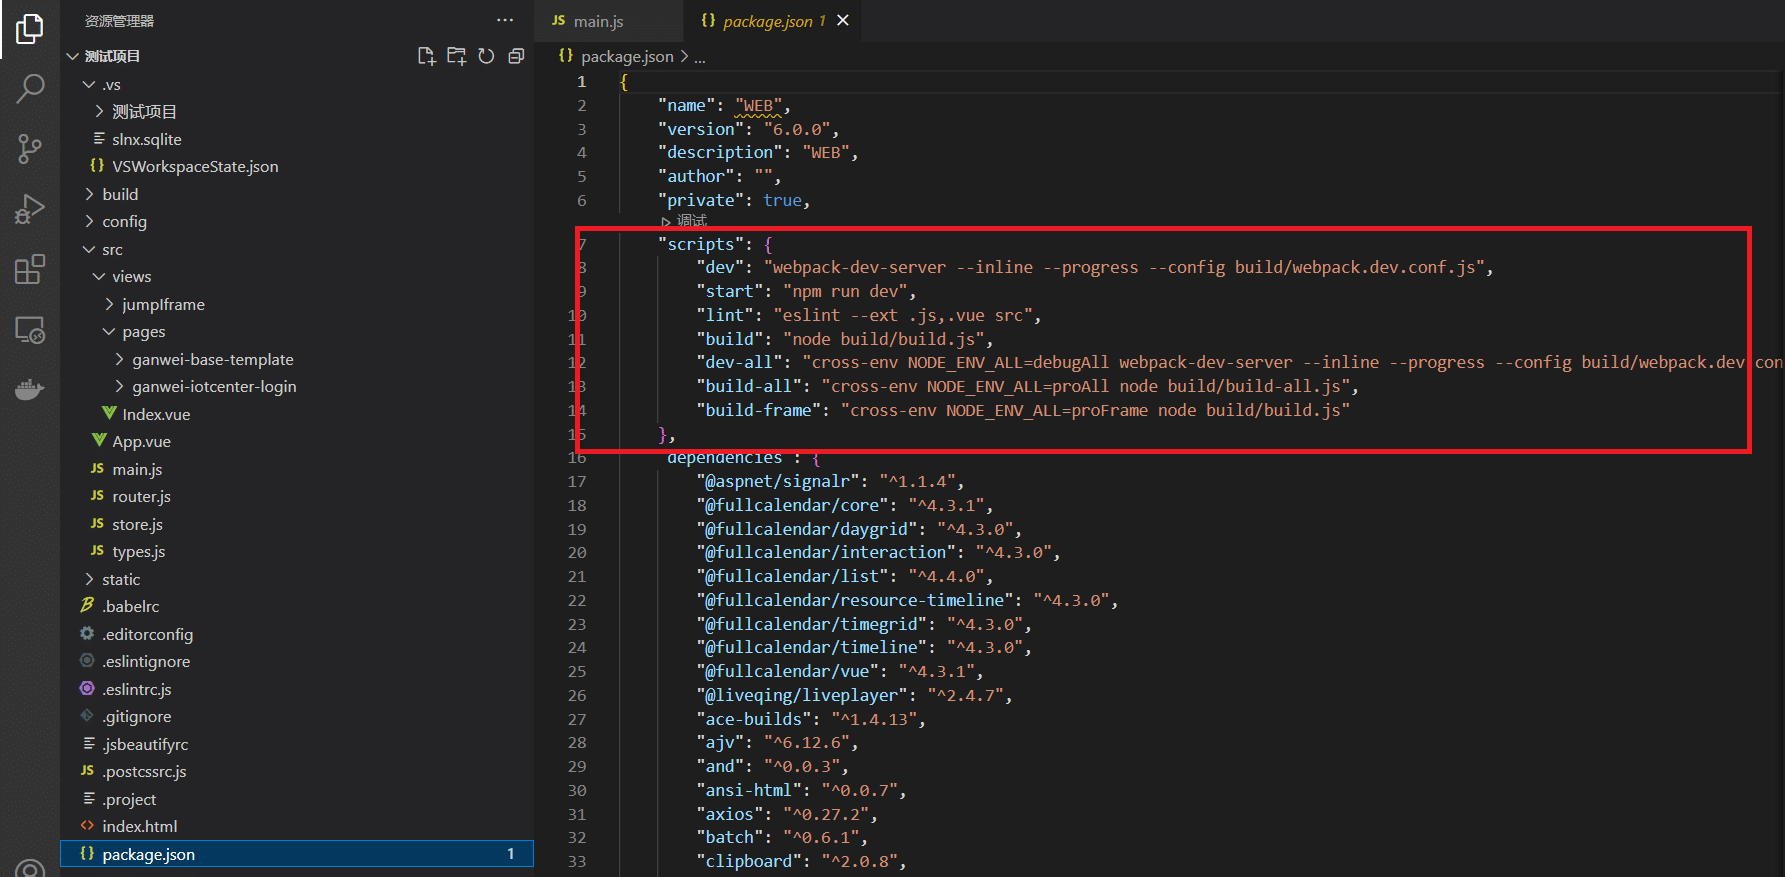Open router.js from the file tree
This screenshot has width=1785, height=877.
tap(141, 496)
